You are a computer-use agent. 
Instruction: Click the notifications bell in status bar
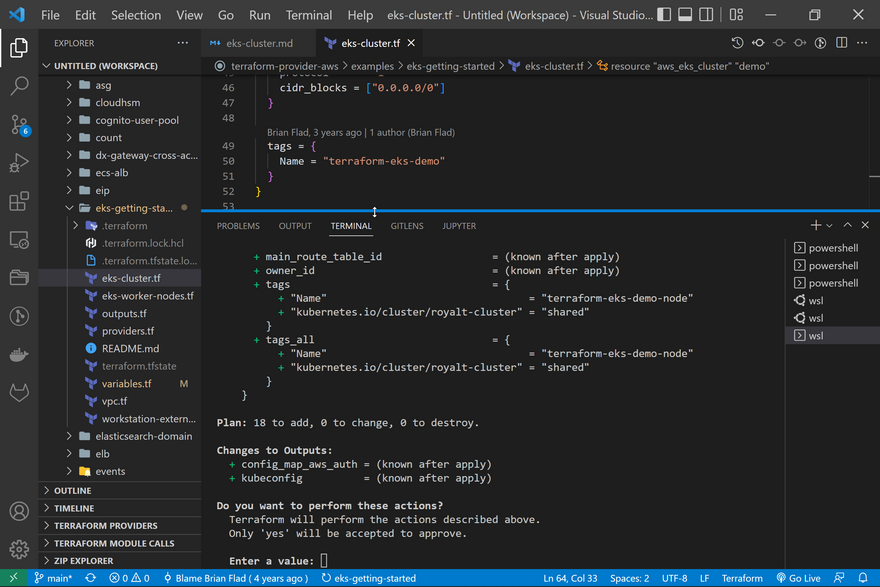[x=863, y=578]
